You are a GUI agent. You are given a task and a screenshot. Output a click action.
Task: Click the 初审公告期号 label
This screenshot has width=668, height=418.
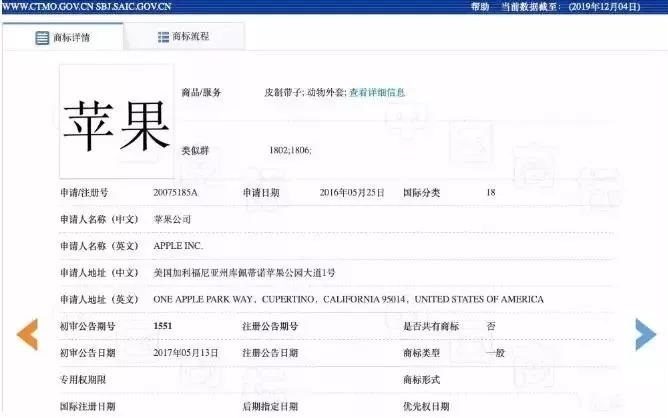(x=87, y=326)
